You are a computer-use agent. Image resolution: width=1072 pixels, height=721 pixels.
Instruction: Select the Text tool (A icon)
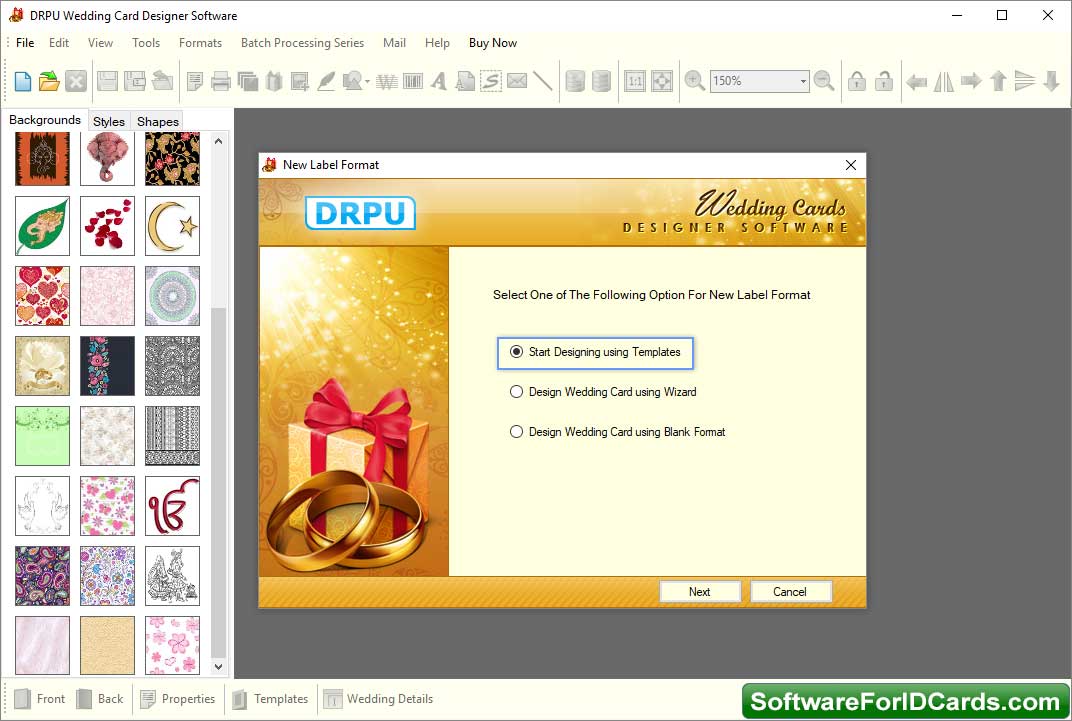(x=439, y=81)
